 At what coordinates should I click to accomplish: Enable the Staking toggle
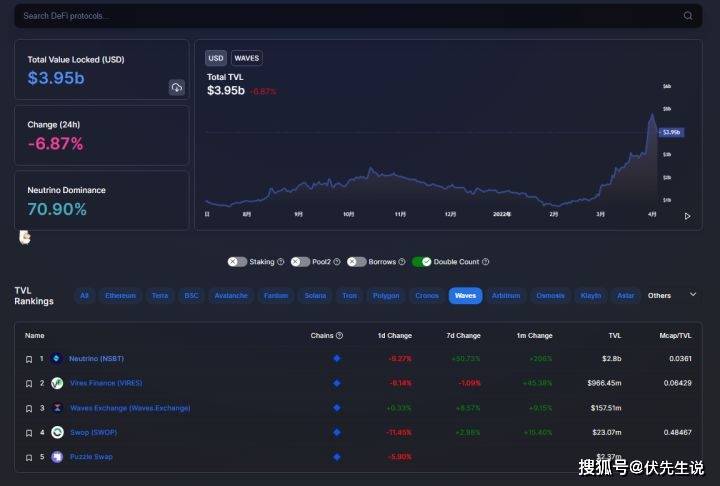click(237, 261)
